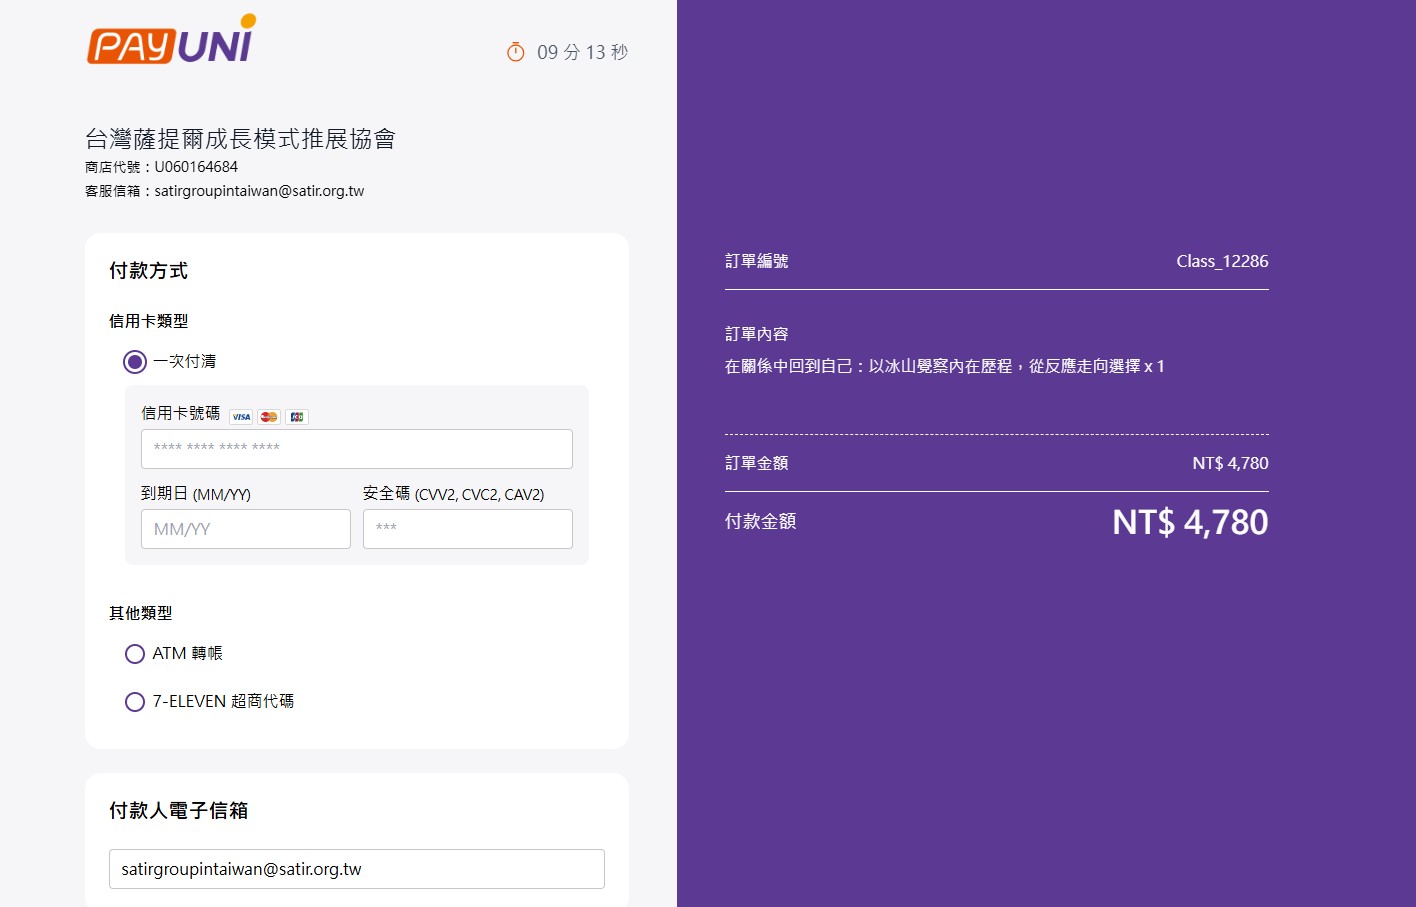Click the order number Class_12286
Image resolution: width=1416 pixels, height=907 pixels.
[x=1221, y=261]
